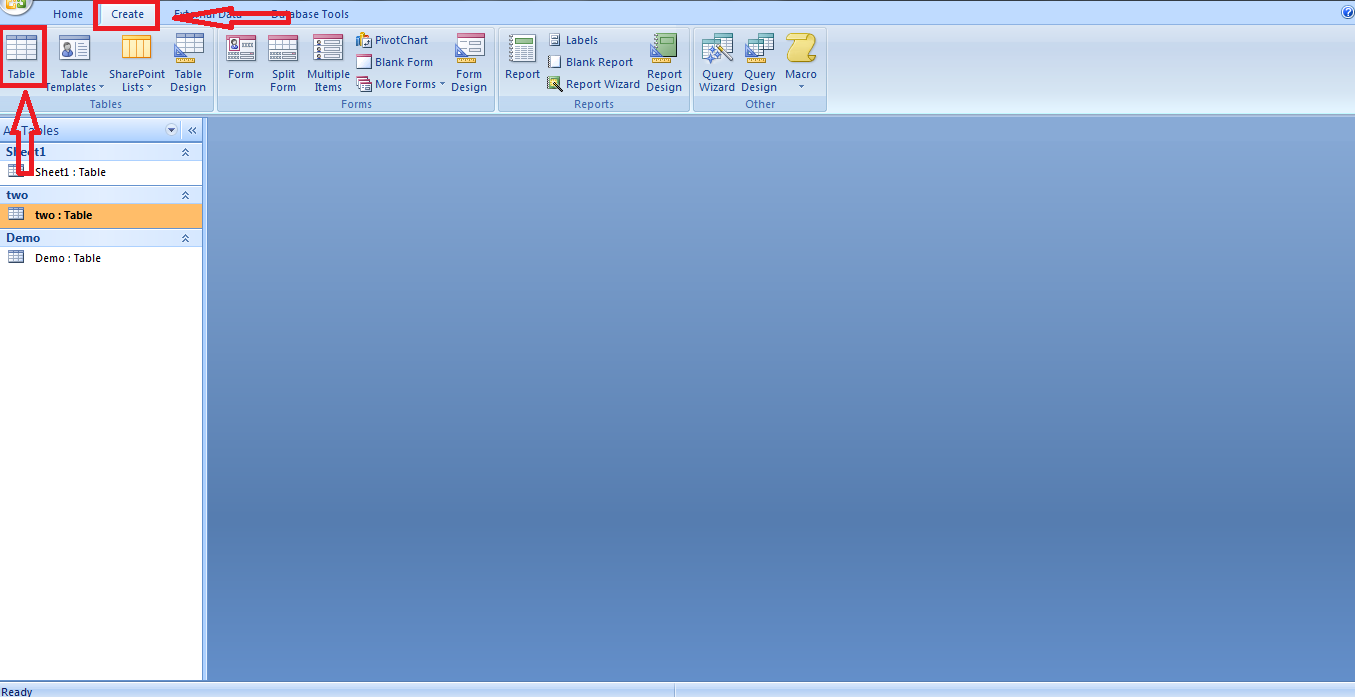Open the Access Help icon
1355x697 pixels.
point(1347,12)
